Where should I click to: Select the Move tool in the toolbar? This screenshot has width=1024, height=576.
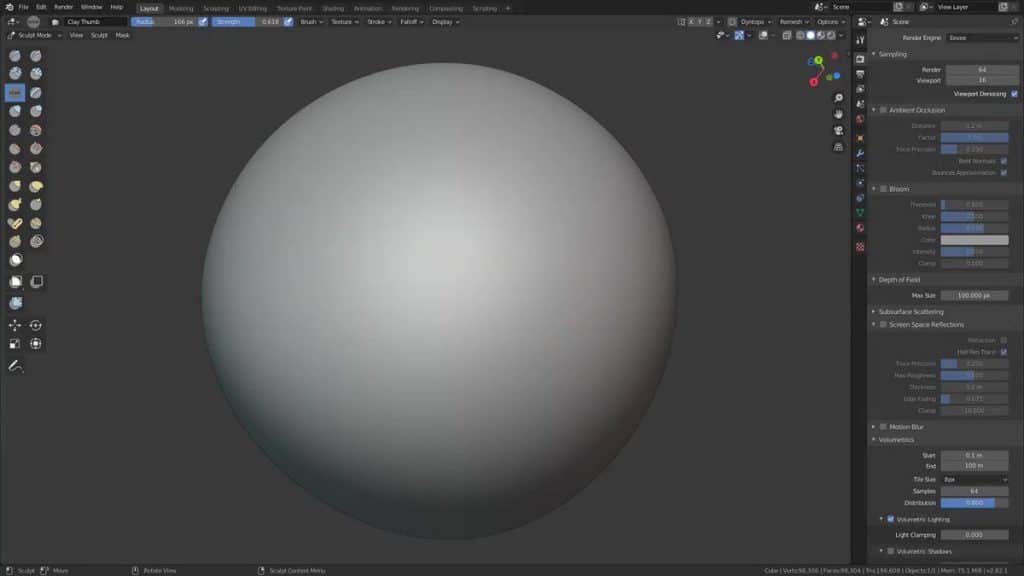click(x=14, y=325)
